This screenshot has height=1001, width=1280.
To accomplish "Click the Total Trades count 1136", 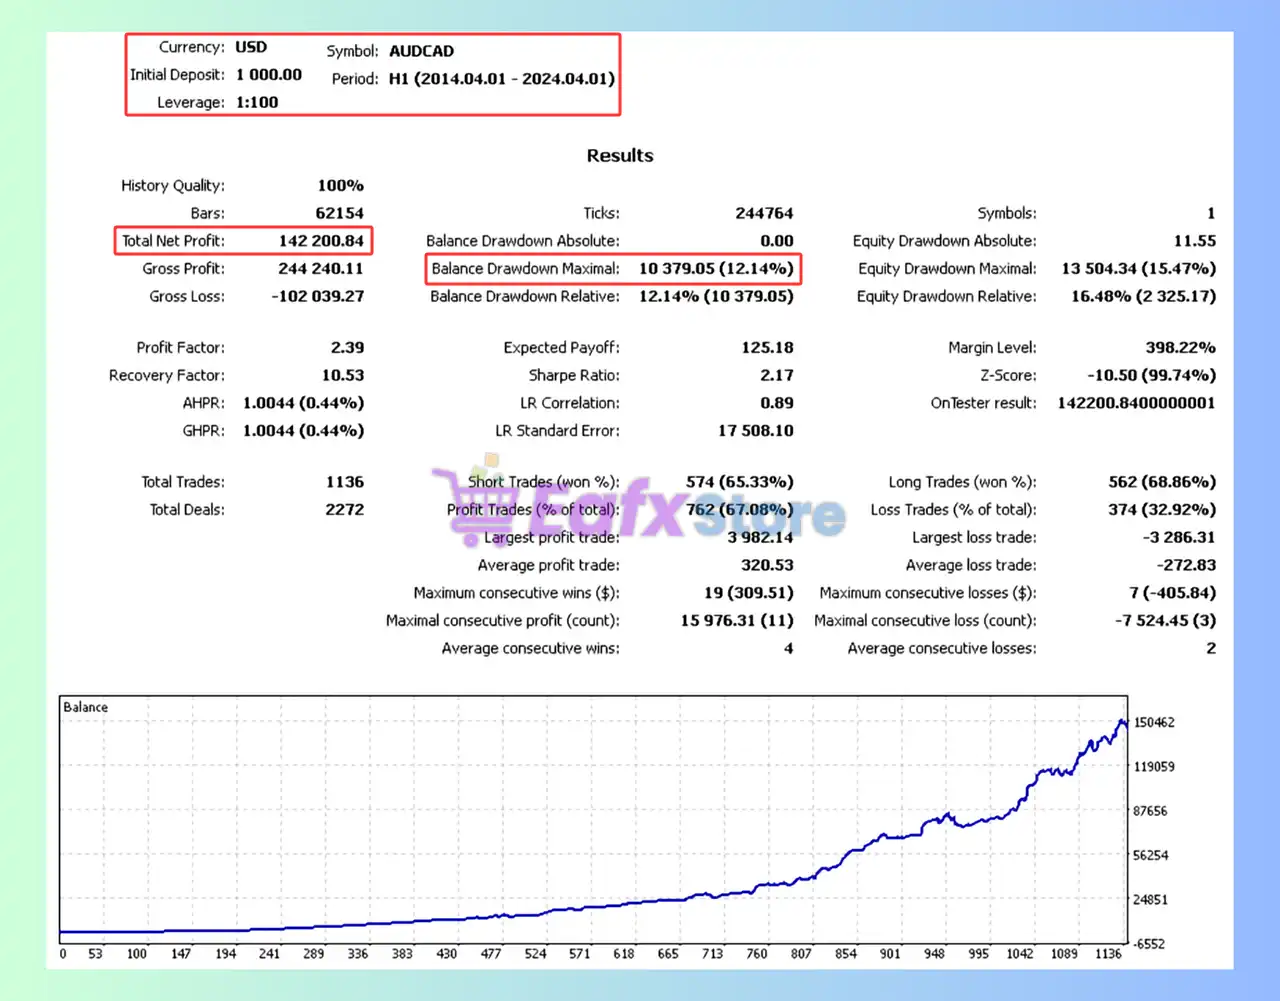I will (x=344, y=481).
